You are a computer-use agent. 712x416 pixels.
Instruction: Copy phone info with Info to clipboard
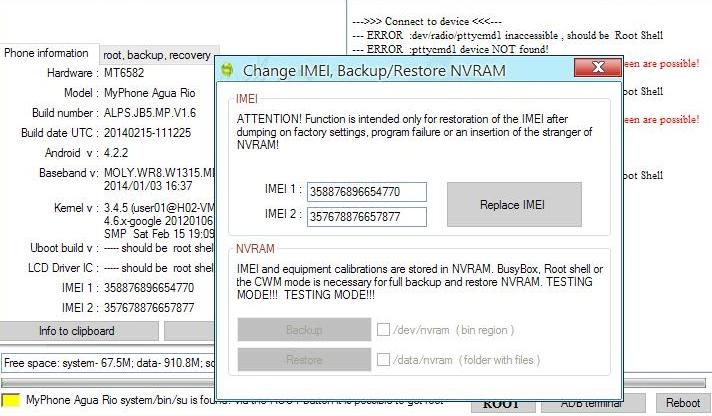coord(77,331)
